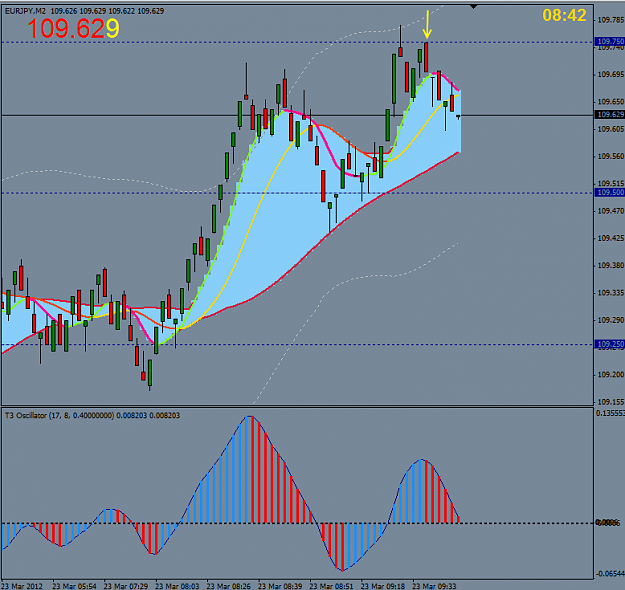625x590 pixels.
Task: Select the blue 109.250 level label
Action: coord(610,344)
